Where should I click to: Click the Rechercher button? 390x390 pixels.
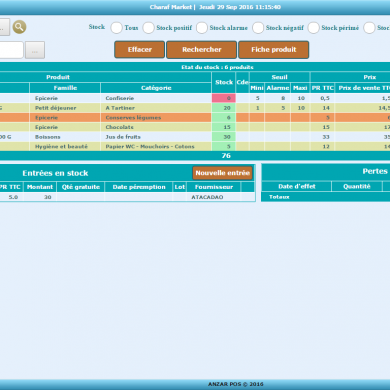click(202, 50)
